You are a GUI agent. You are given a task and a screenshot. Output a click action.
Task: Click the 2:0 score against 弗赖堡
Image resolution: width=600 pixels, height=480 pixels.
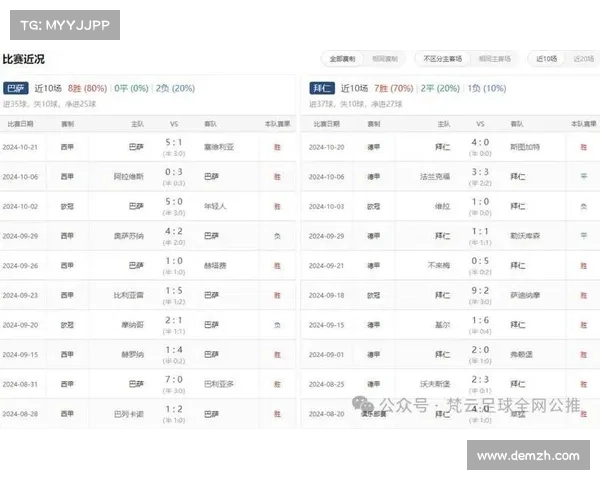(x=480, y=350)
